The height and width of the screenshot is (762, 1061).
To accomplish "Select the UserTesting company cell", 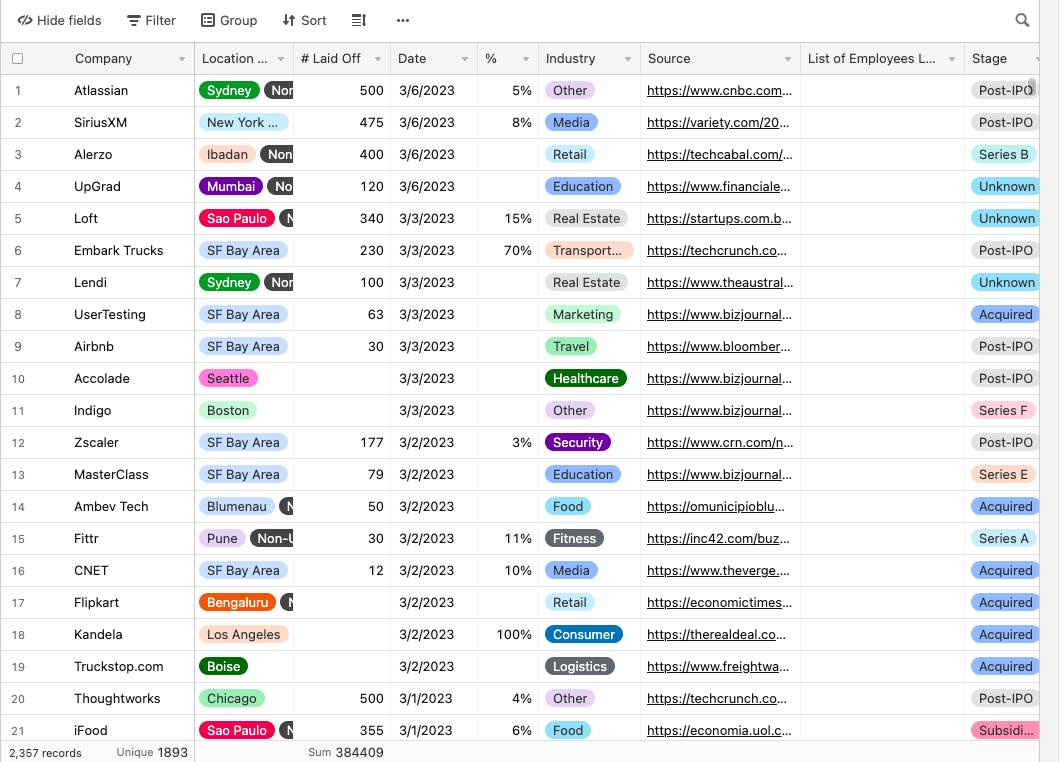I will click(x=110, y=315).
